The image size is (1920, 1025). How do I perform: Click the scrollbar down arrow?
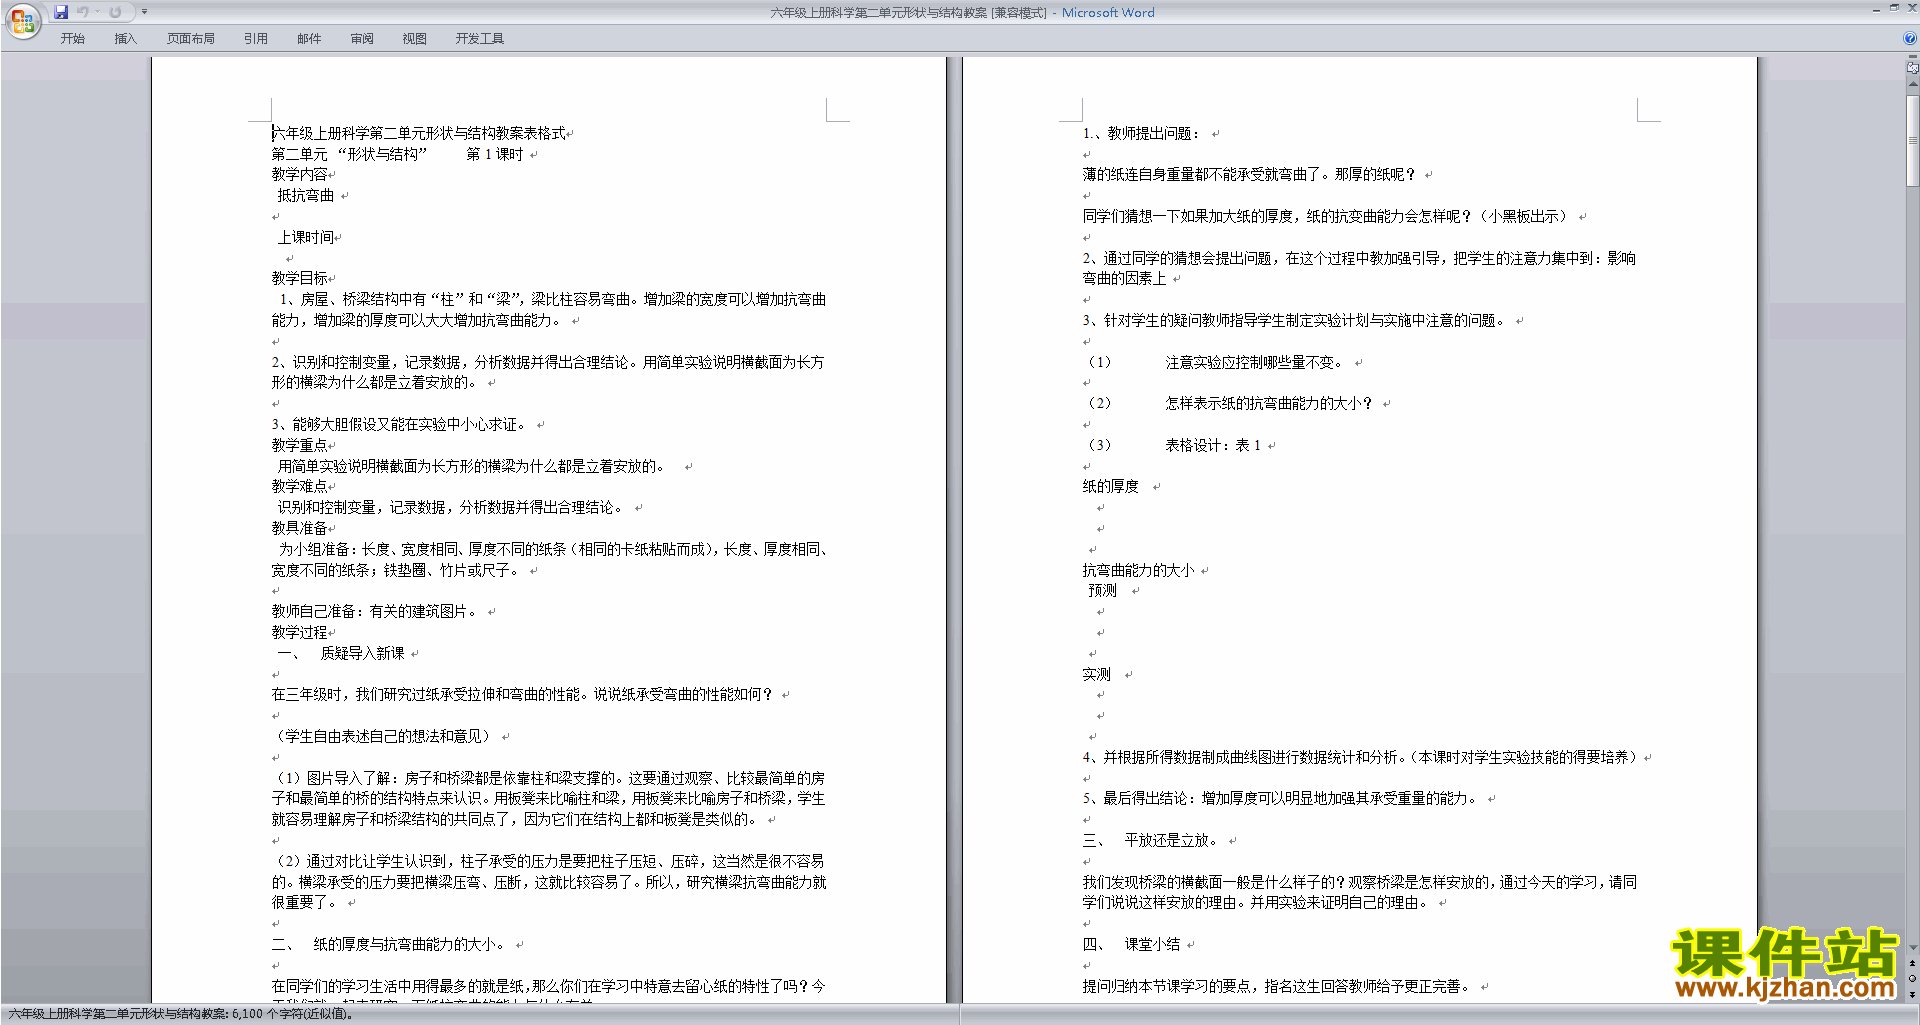click(1913, 948)
